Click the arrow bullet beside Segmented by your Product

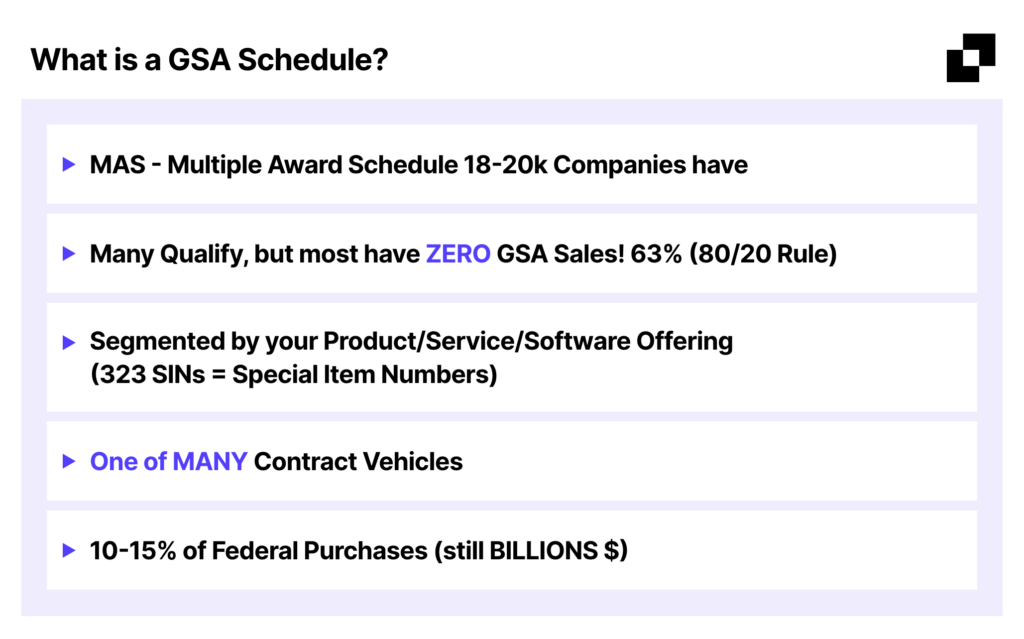coord(69,342)
